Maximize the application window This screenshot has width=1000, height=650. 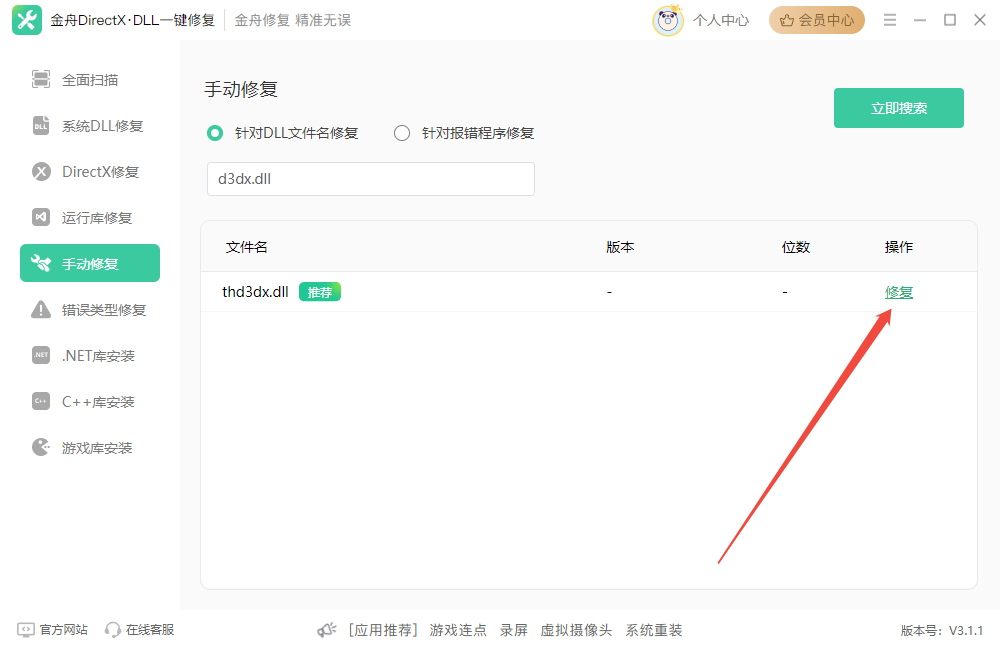(950, 20)
